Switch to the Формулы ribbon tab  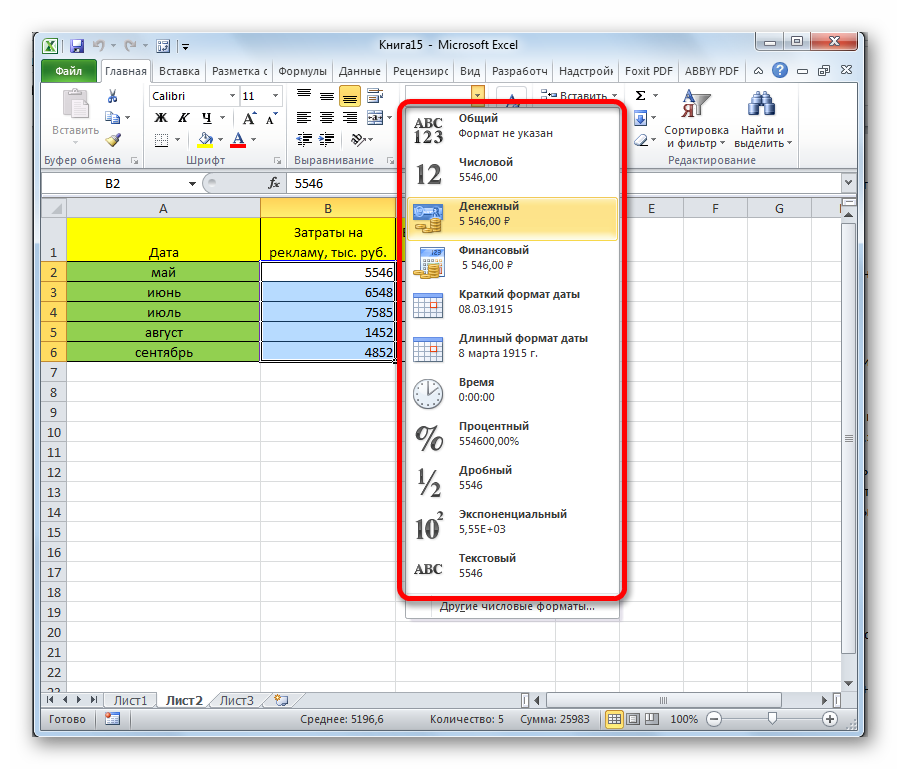click(x=302, y=71)
